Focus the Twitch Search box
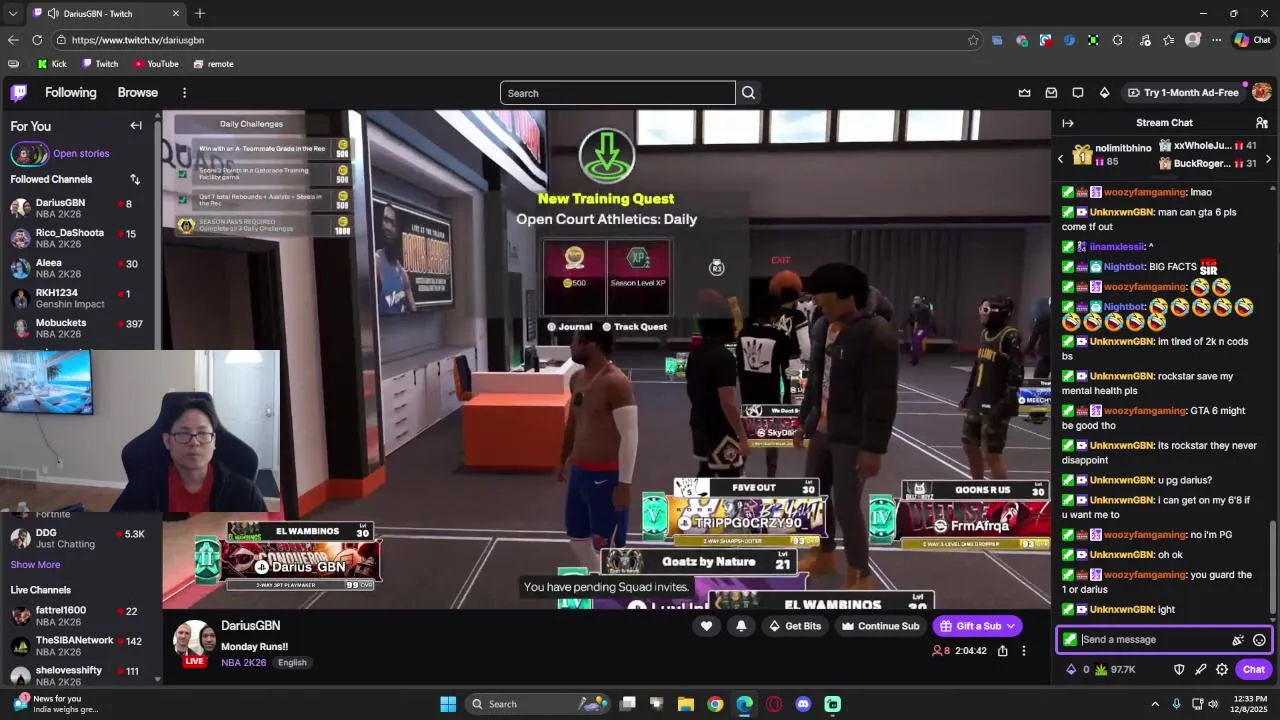The width and height of the screenshot is (1280, 720). tap(618, 93)
